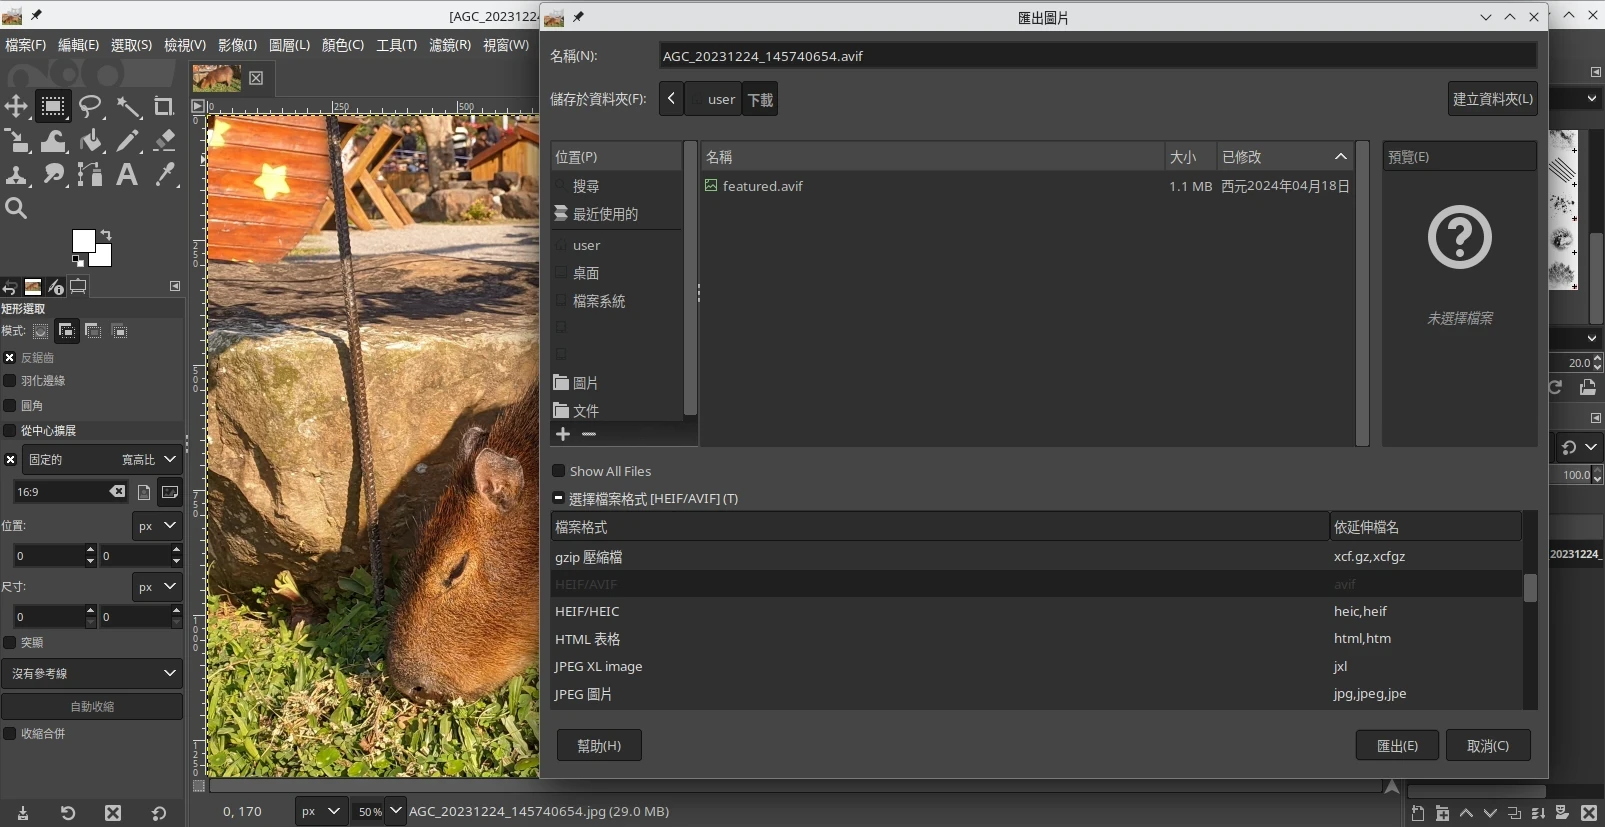Open the Layer menu
This screenshot has width=1605, height=827.
(289, 45)
